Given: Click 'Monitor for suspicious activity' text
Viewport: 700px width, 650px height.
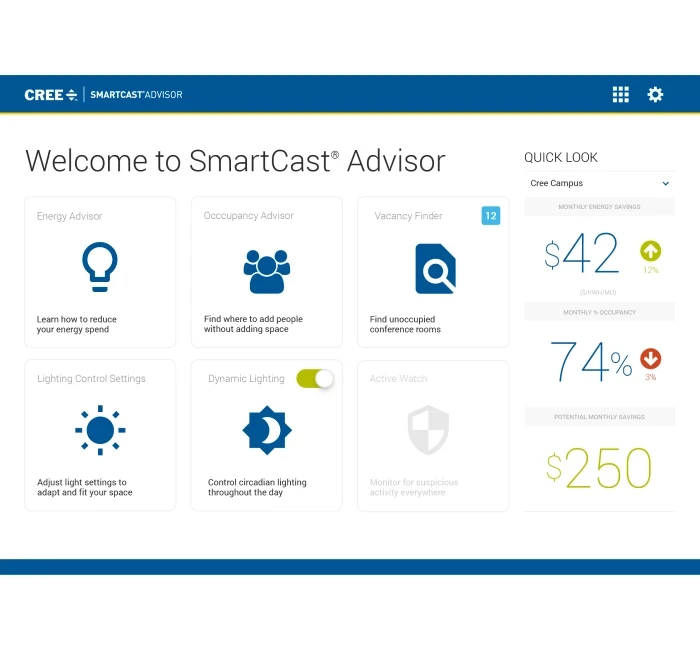Looking at the screenshot, I should pos(414,488).
